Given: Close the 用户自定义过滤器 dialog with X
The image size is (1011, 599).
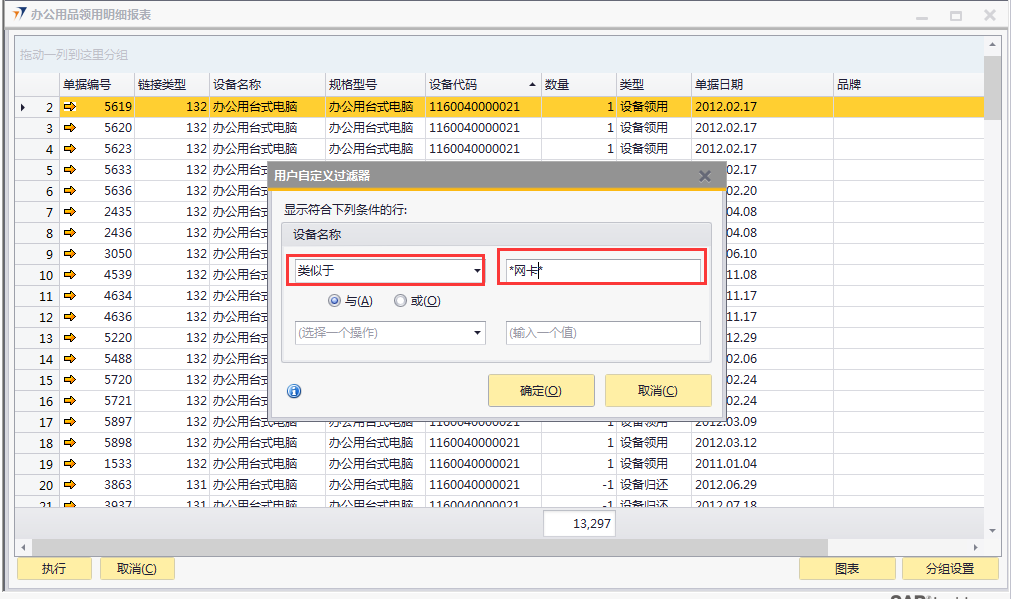Looking at the screenshot, I should click(704, 176).
